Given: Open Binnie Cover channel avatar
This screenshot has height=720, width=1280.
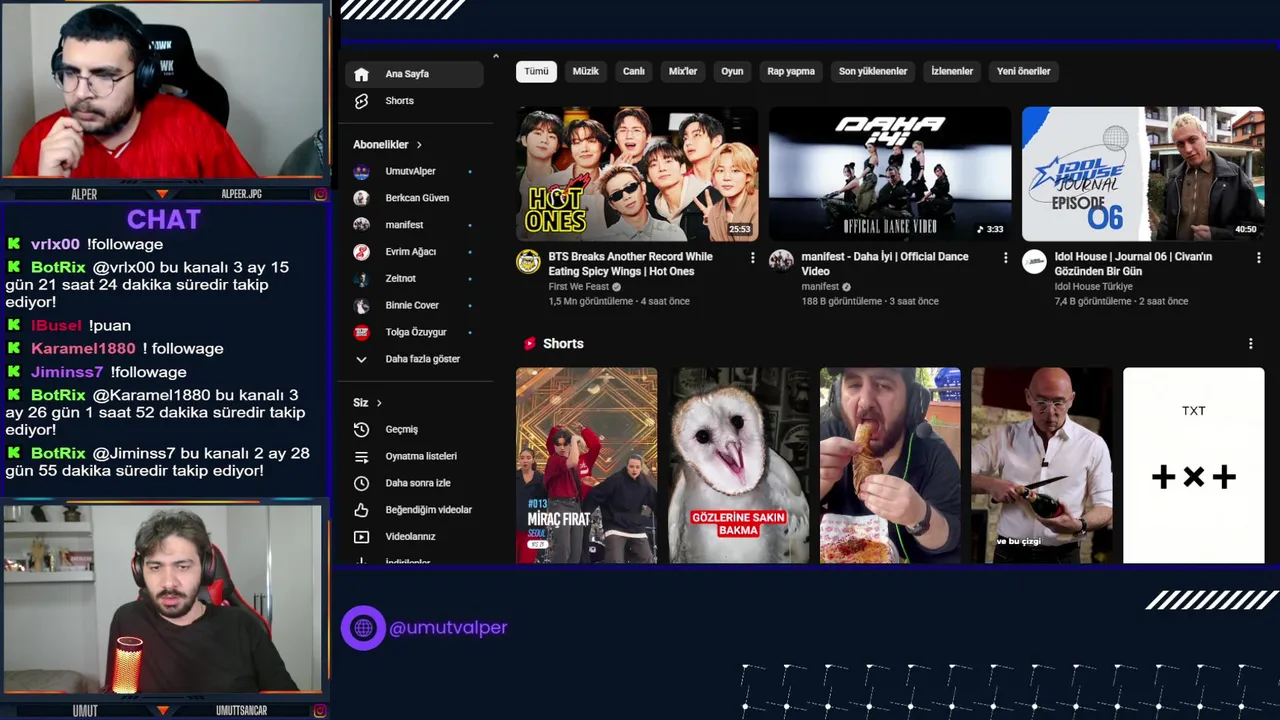Looking at the screenshot, I should click(x=361, y=305).
